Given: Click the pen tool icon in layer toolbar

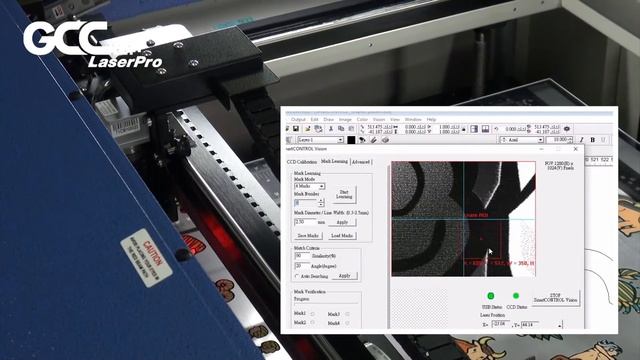Looking at the screenshot, I should point(373,140).
